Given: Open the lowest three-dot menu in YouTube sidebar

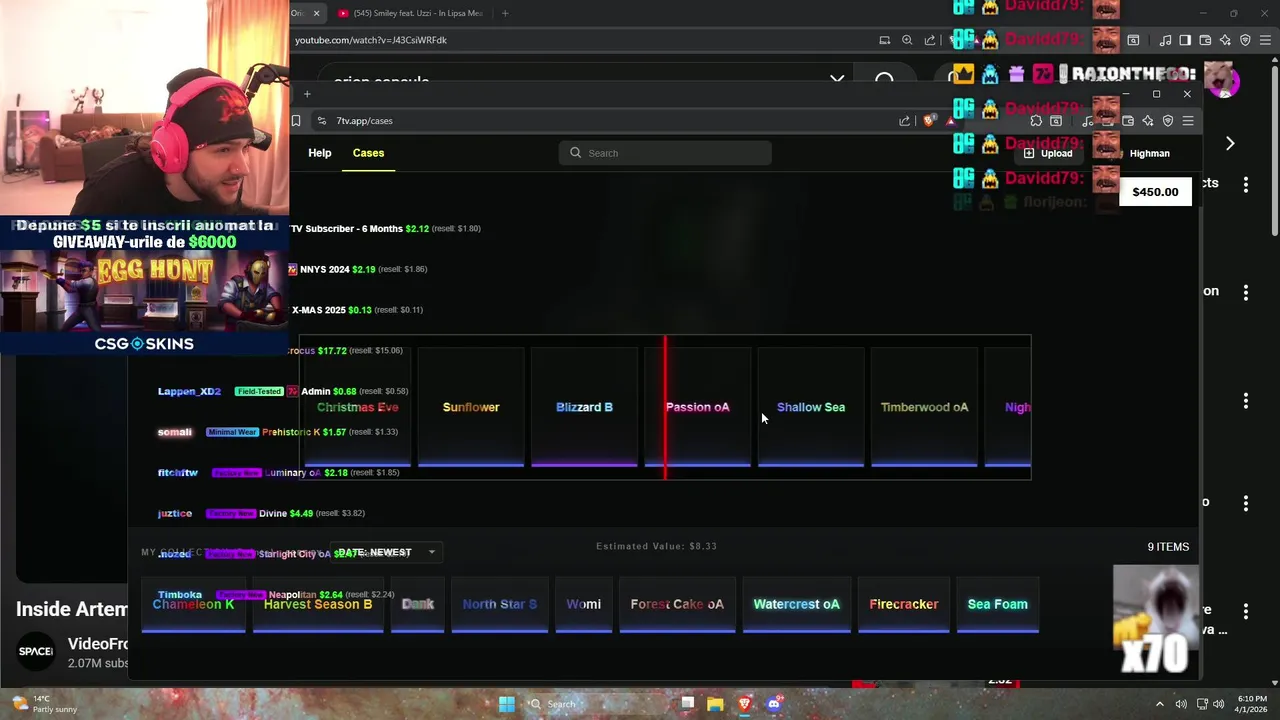Looking at the screenshot, I should point(1246,611).
